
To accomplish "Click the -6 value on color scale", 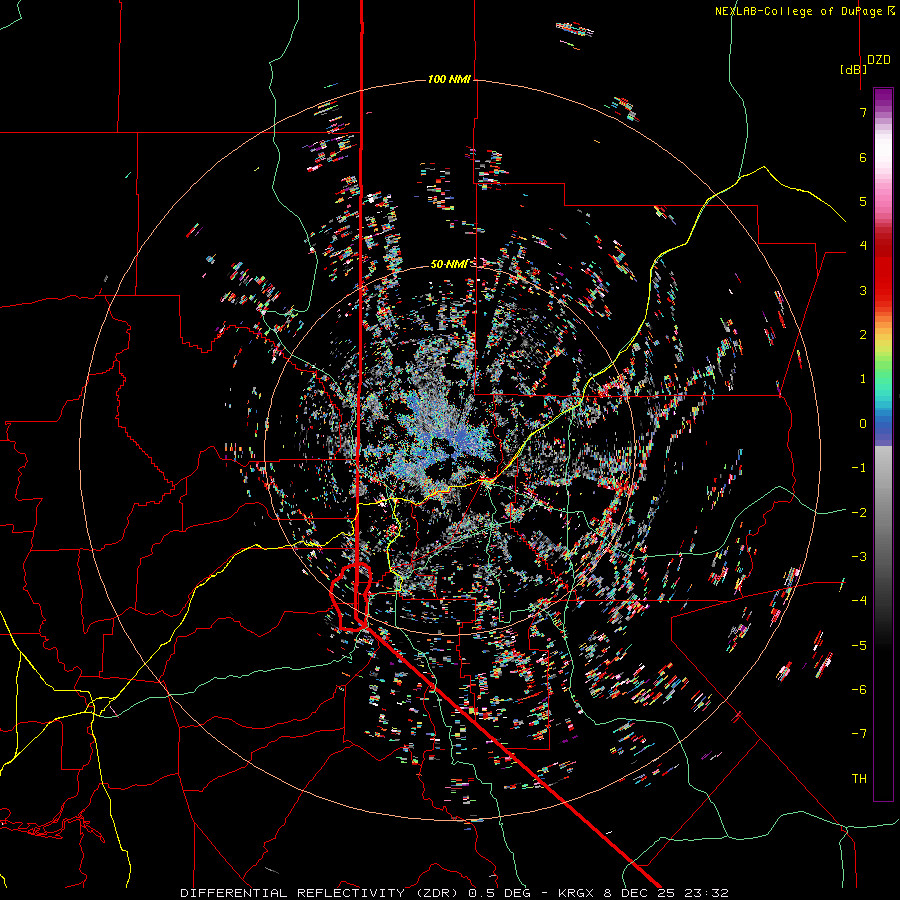I will pyautogui.click(x=859, y=690).
